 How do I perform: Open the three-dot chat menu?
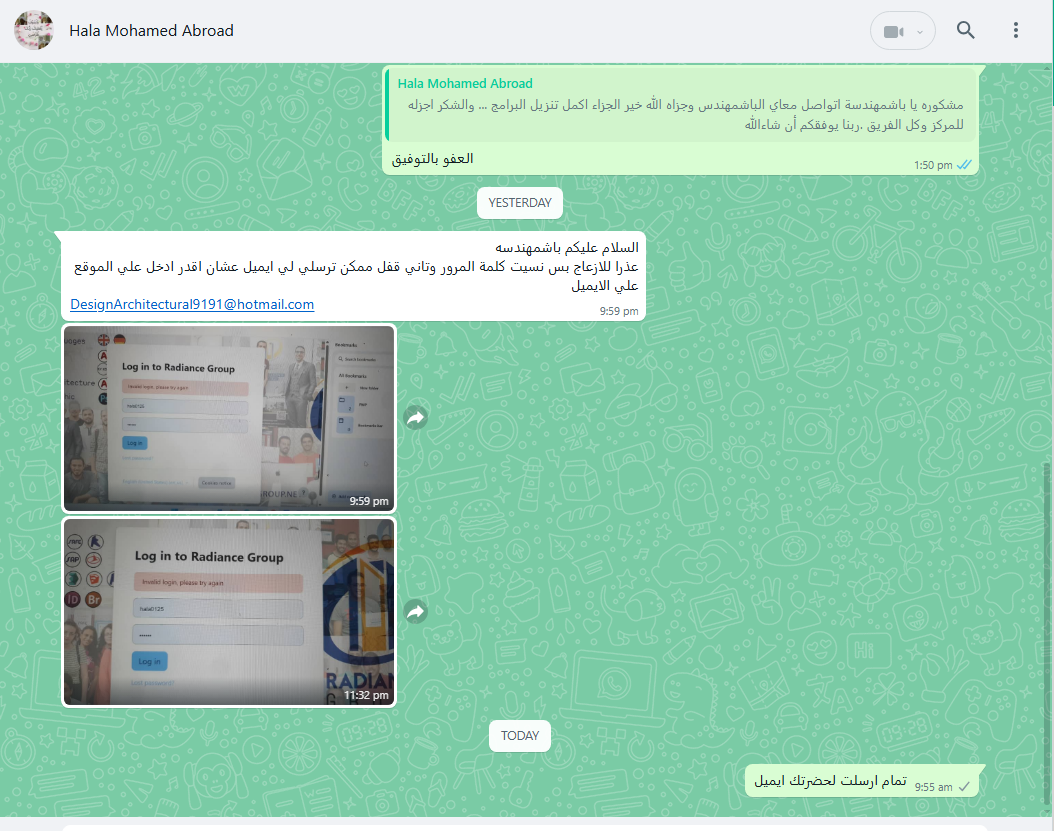pos(1016,30)
